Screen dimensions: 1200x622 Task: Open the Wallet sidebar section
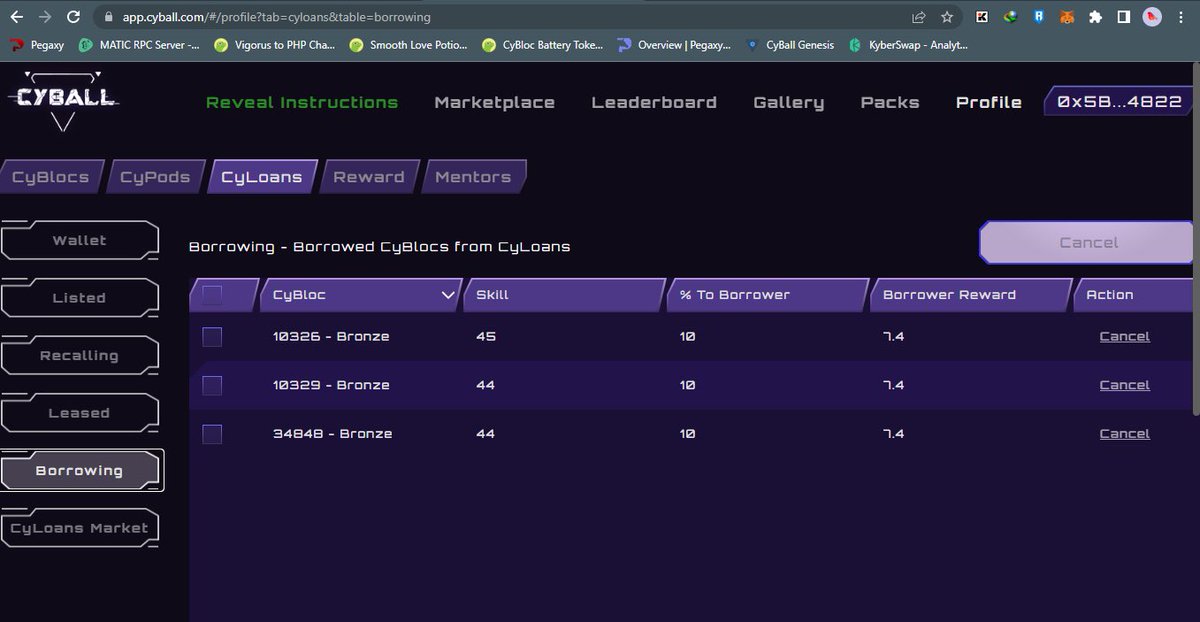(x=80, y=240)
